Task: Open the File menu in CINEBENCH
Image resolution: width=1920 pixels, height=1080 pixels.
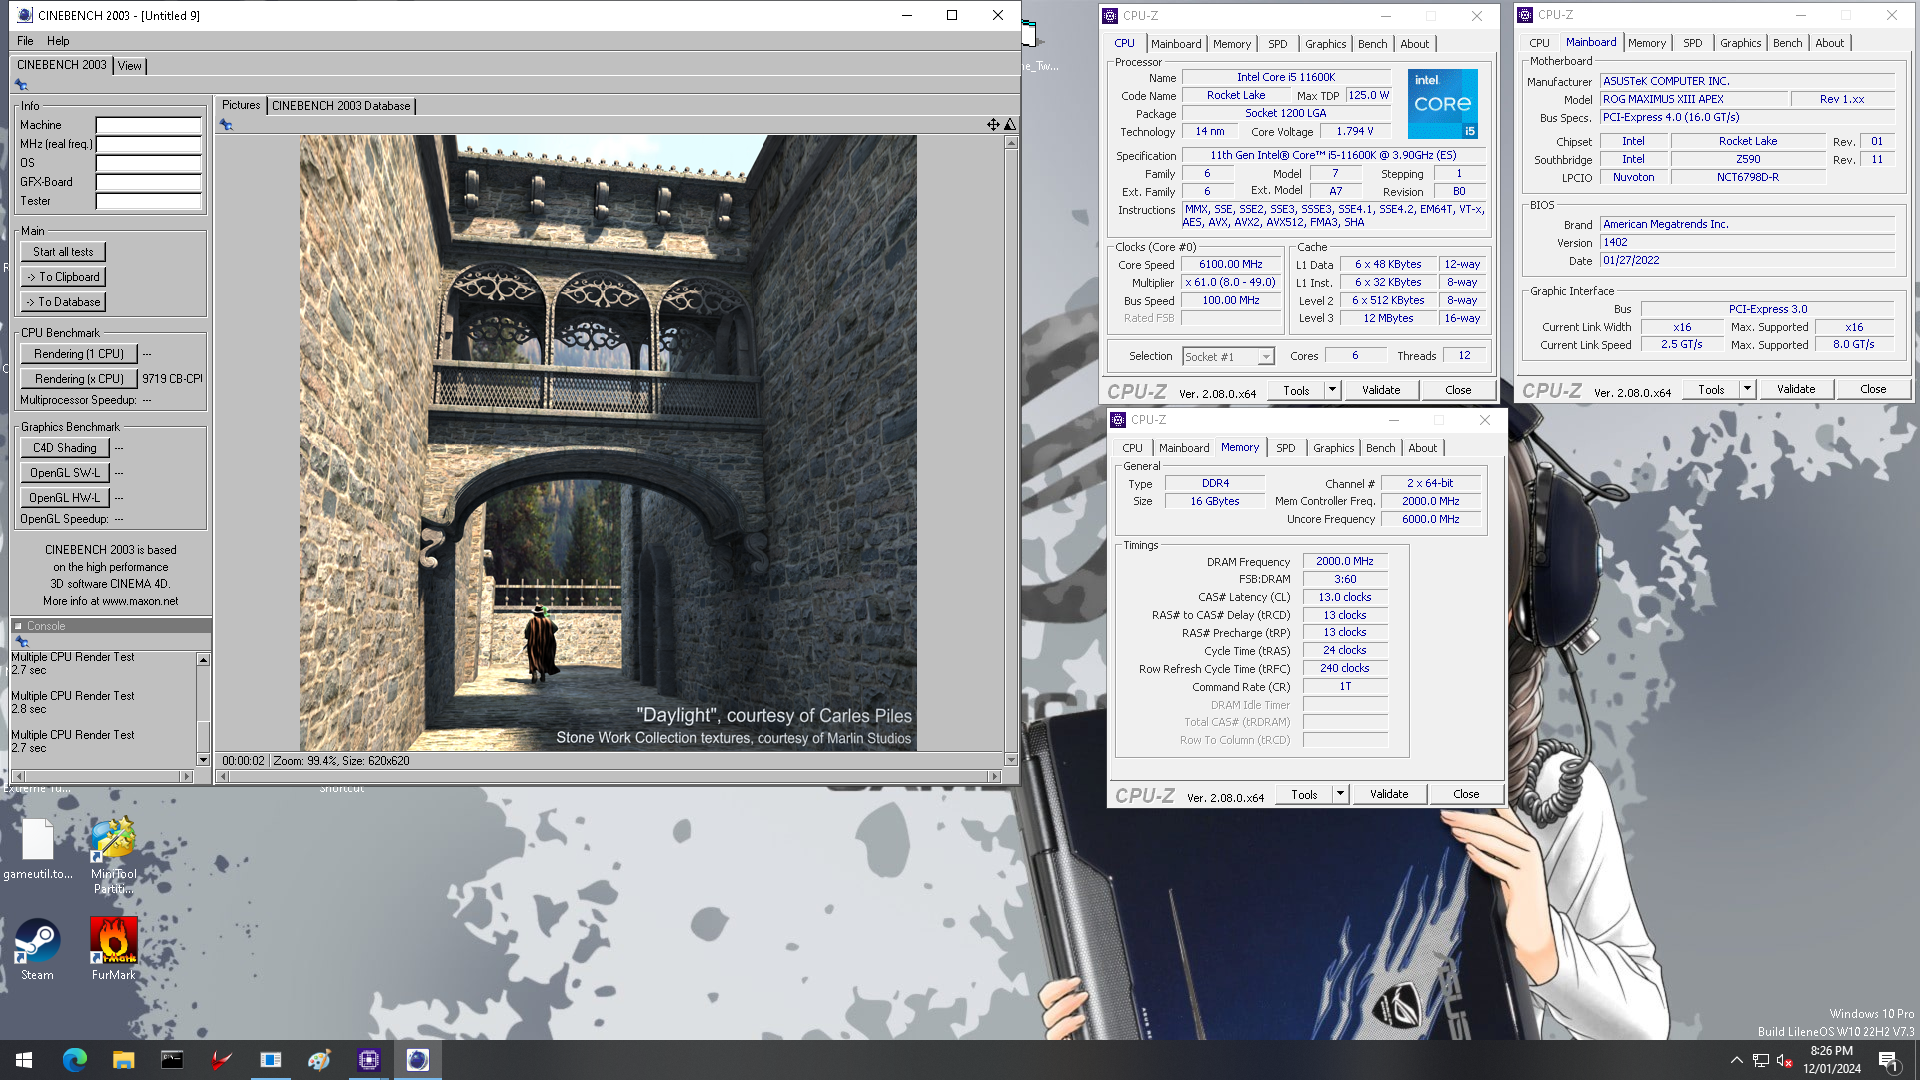Action: pyautogui.click(x=25, y=41)
